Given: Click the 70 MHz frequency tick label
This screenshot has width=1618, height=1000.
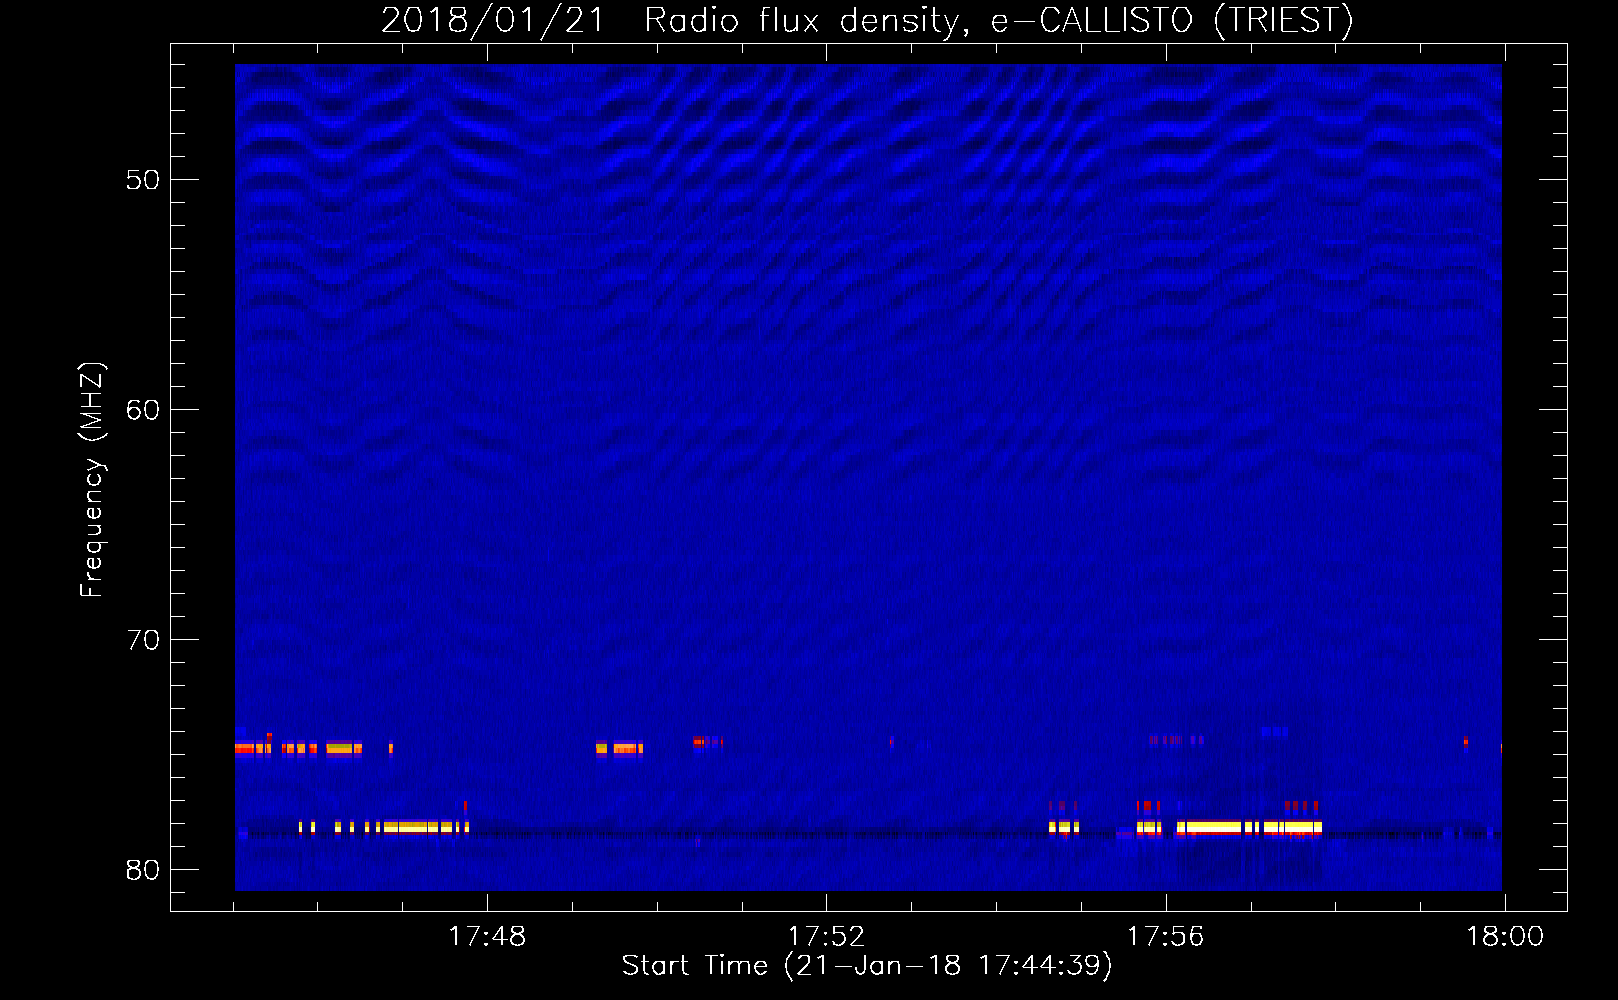Looking at the screenshot, I should click(143, 640).
